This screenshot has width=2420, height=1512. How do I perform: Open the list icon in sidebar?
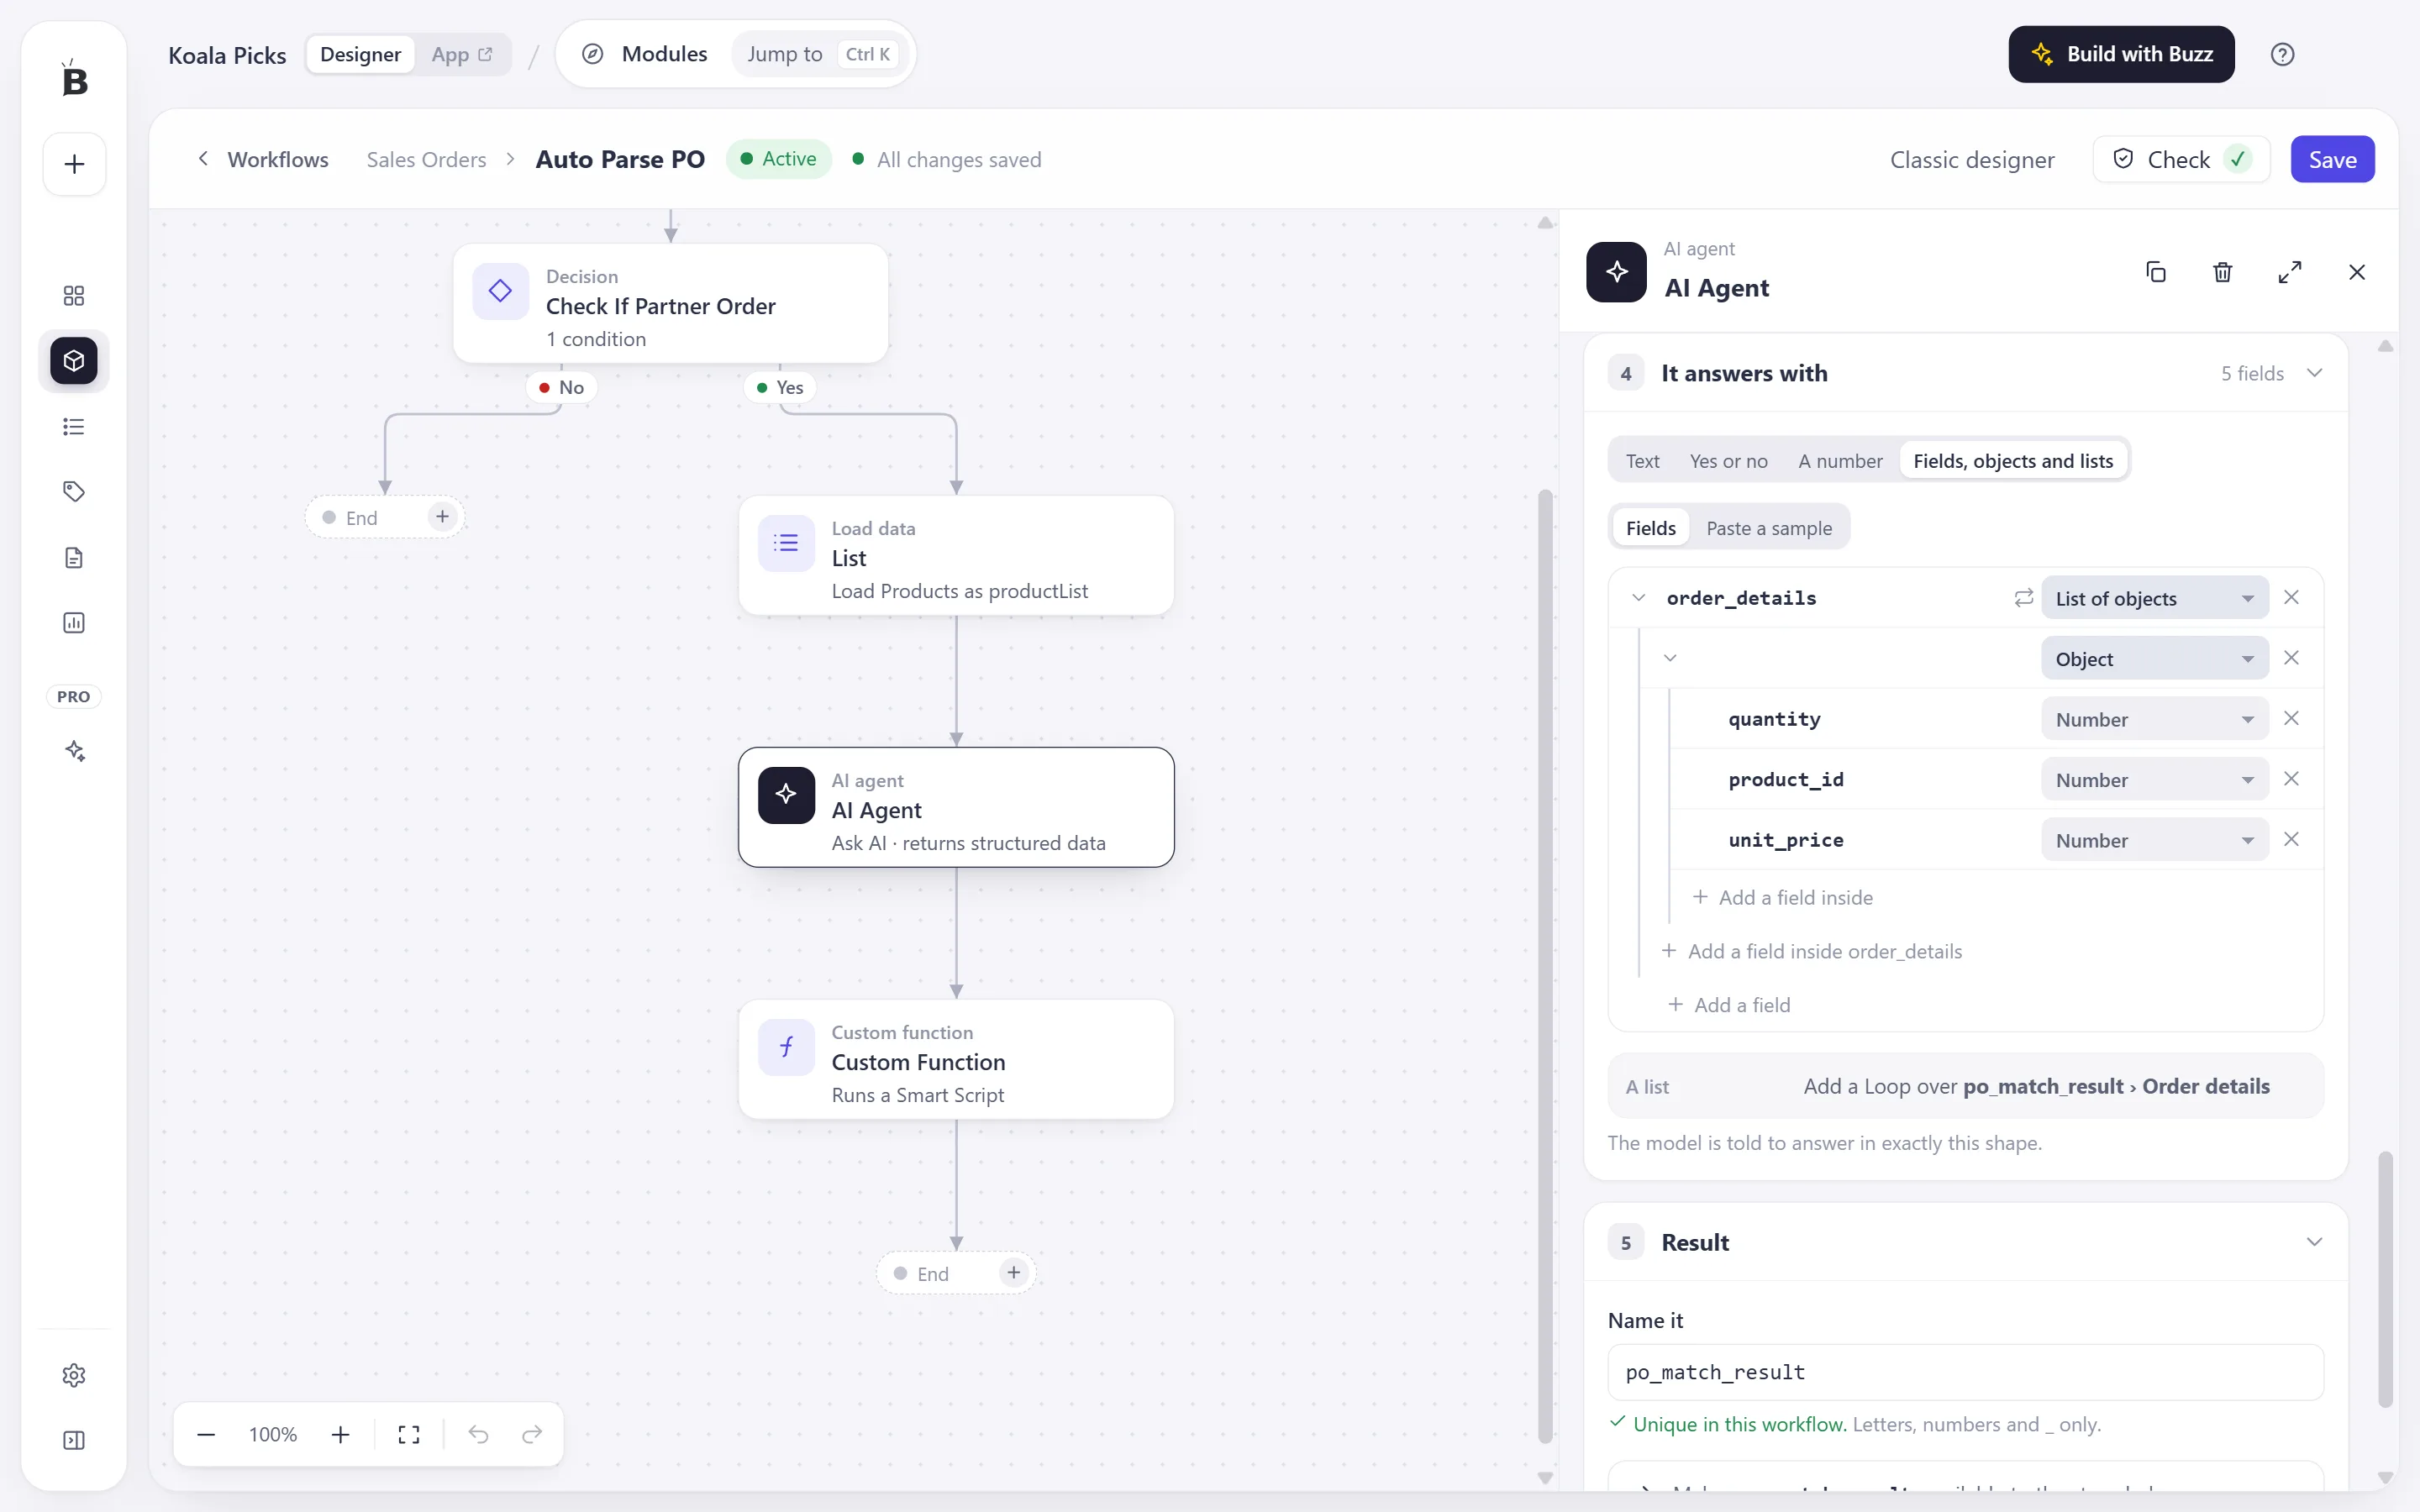tap(74, 427)
